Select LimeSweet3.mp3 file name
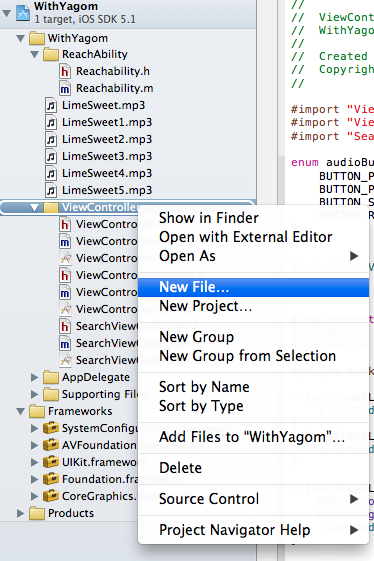The image size is (374, 561). pyautogui.click(x=107, y=156)
